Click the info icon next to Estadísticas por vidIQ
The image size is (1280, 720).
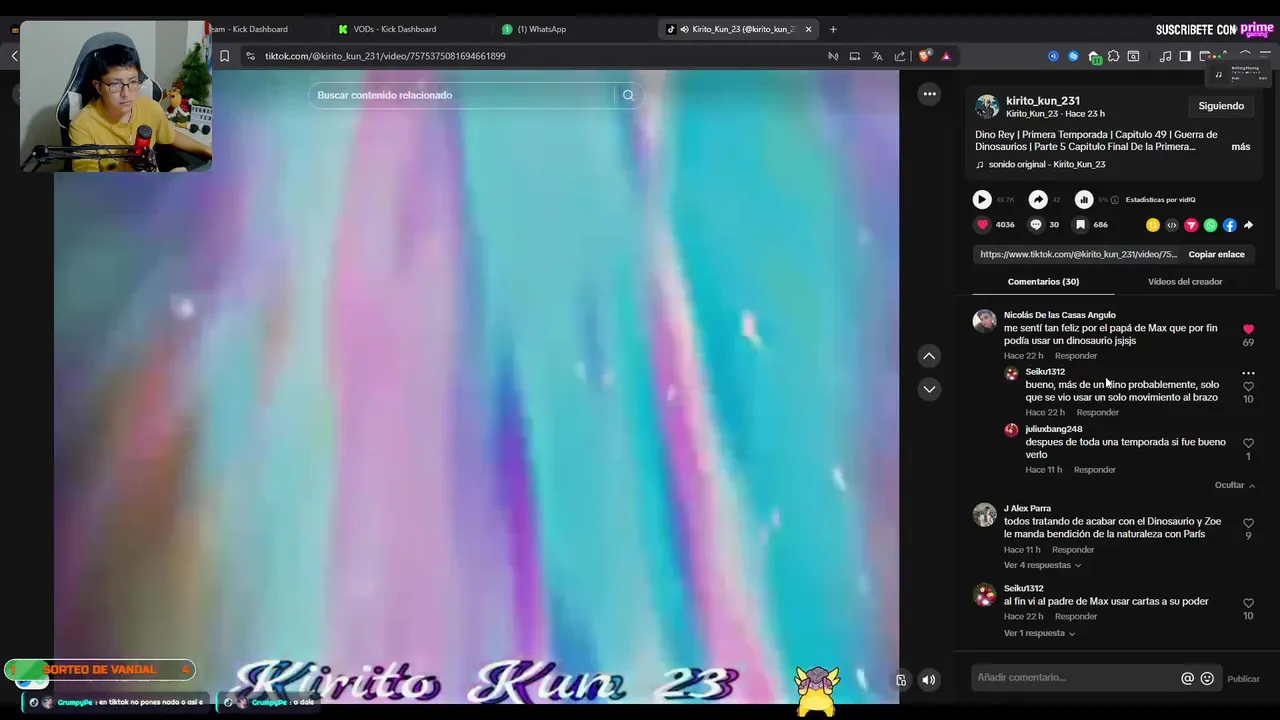tap(1115, 199)
